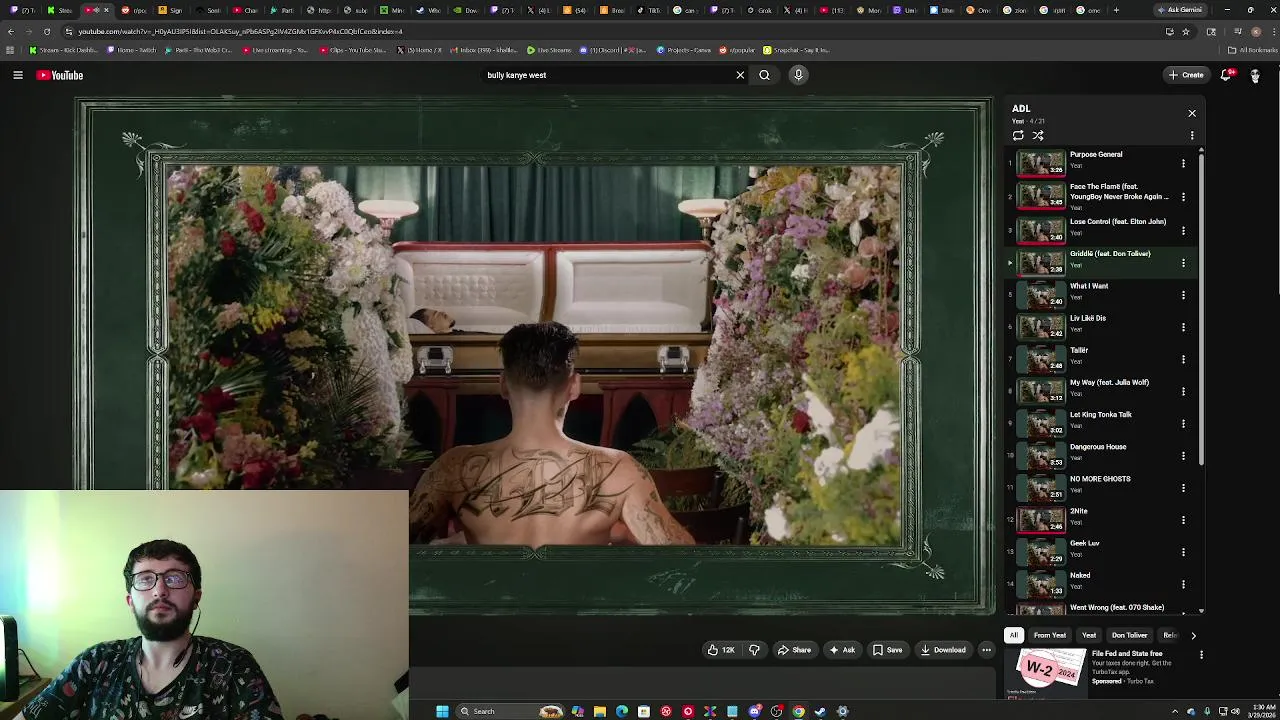Play Lose Control (feat. Elton John)
This screenshot has width=1280, height=720.
tap(1100, 230)
